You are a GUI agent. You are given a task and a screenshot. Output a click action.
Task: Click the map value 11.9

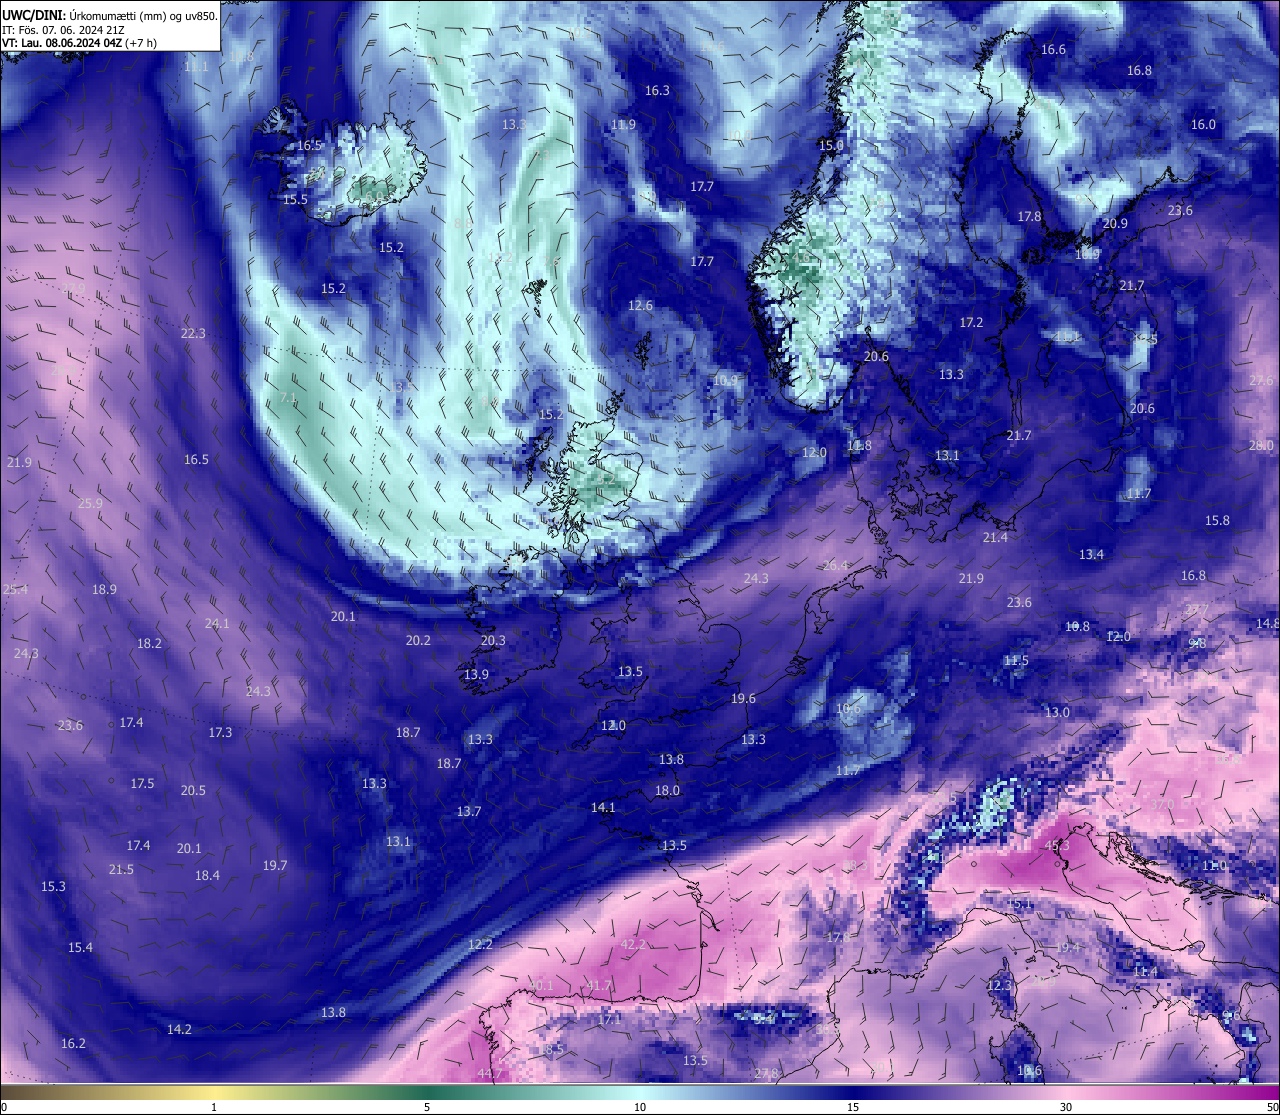pyautogui.click(x=623, y=125)
